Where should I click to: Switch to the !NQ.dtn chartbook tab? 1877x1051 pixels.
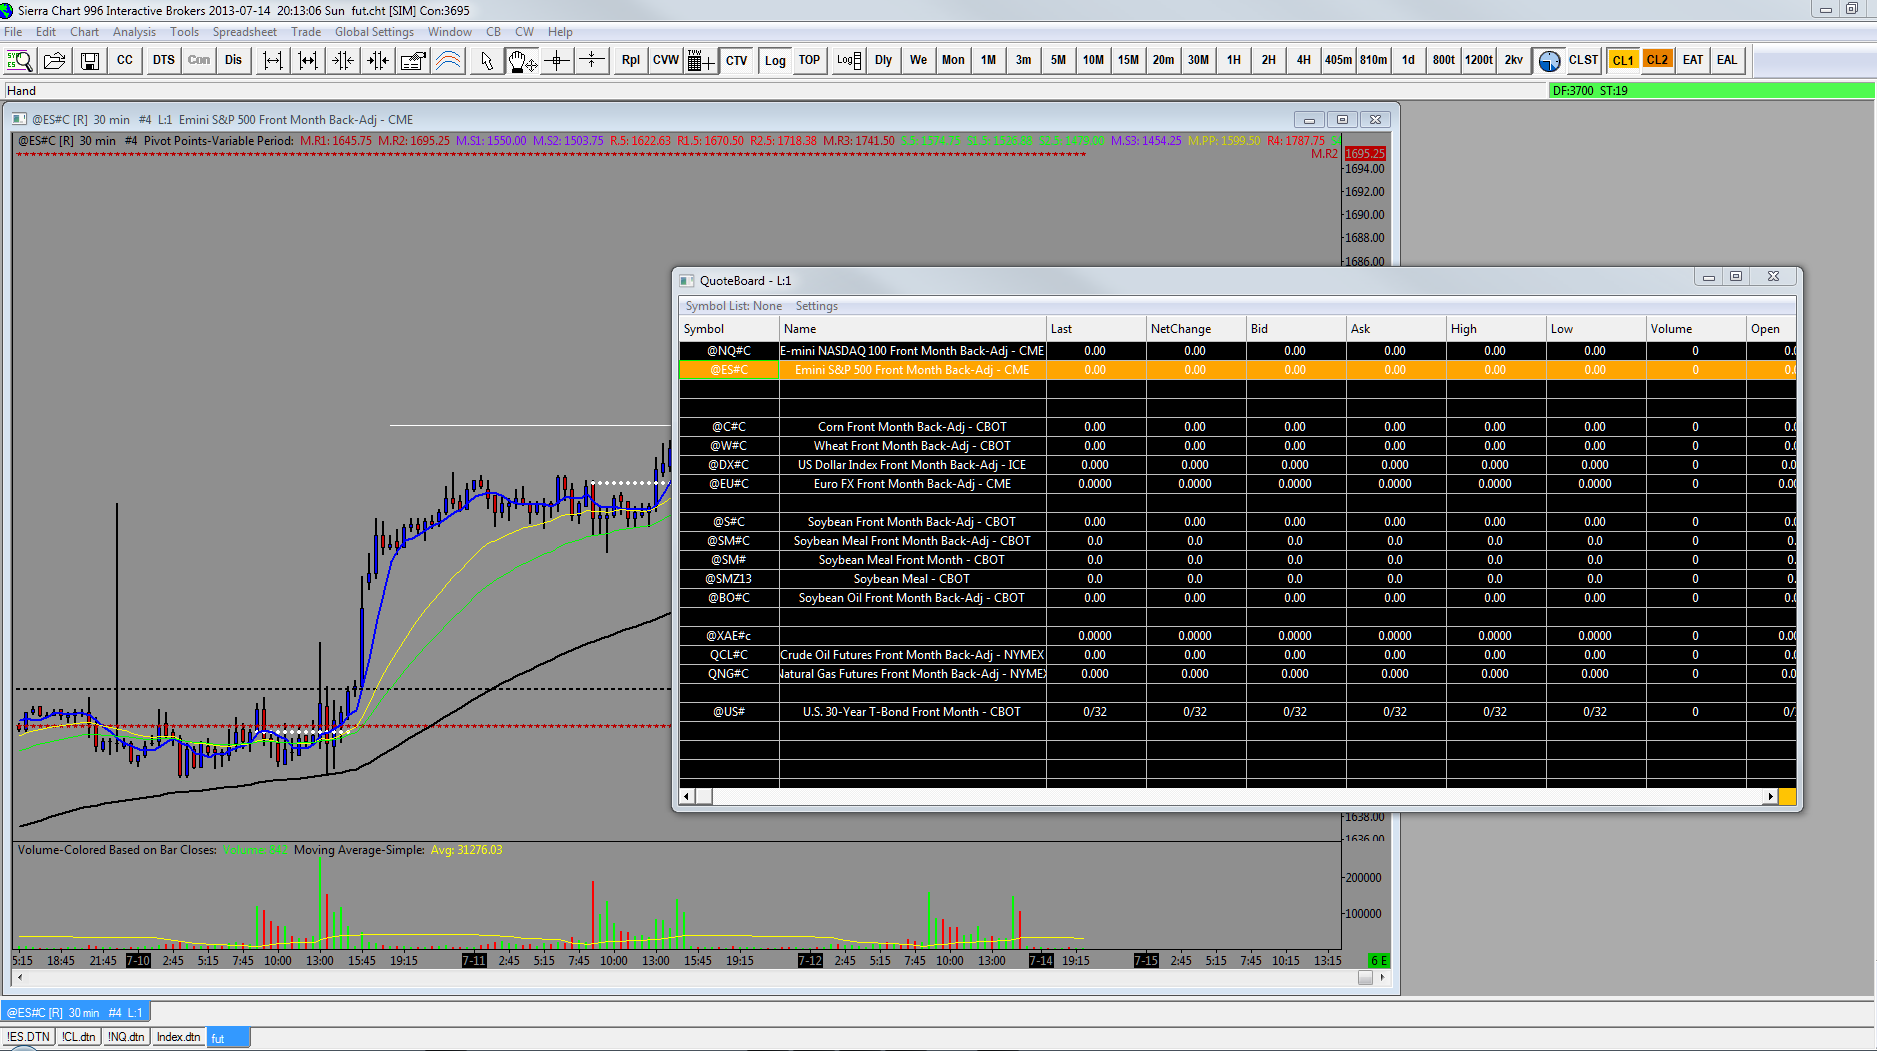pyautogui.click(x=126, y=1037)
